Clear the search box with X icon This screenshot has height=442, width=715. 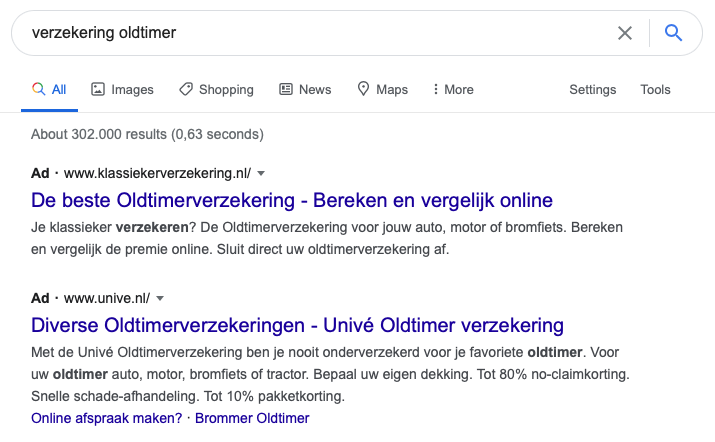(x=625, y=33)
